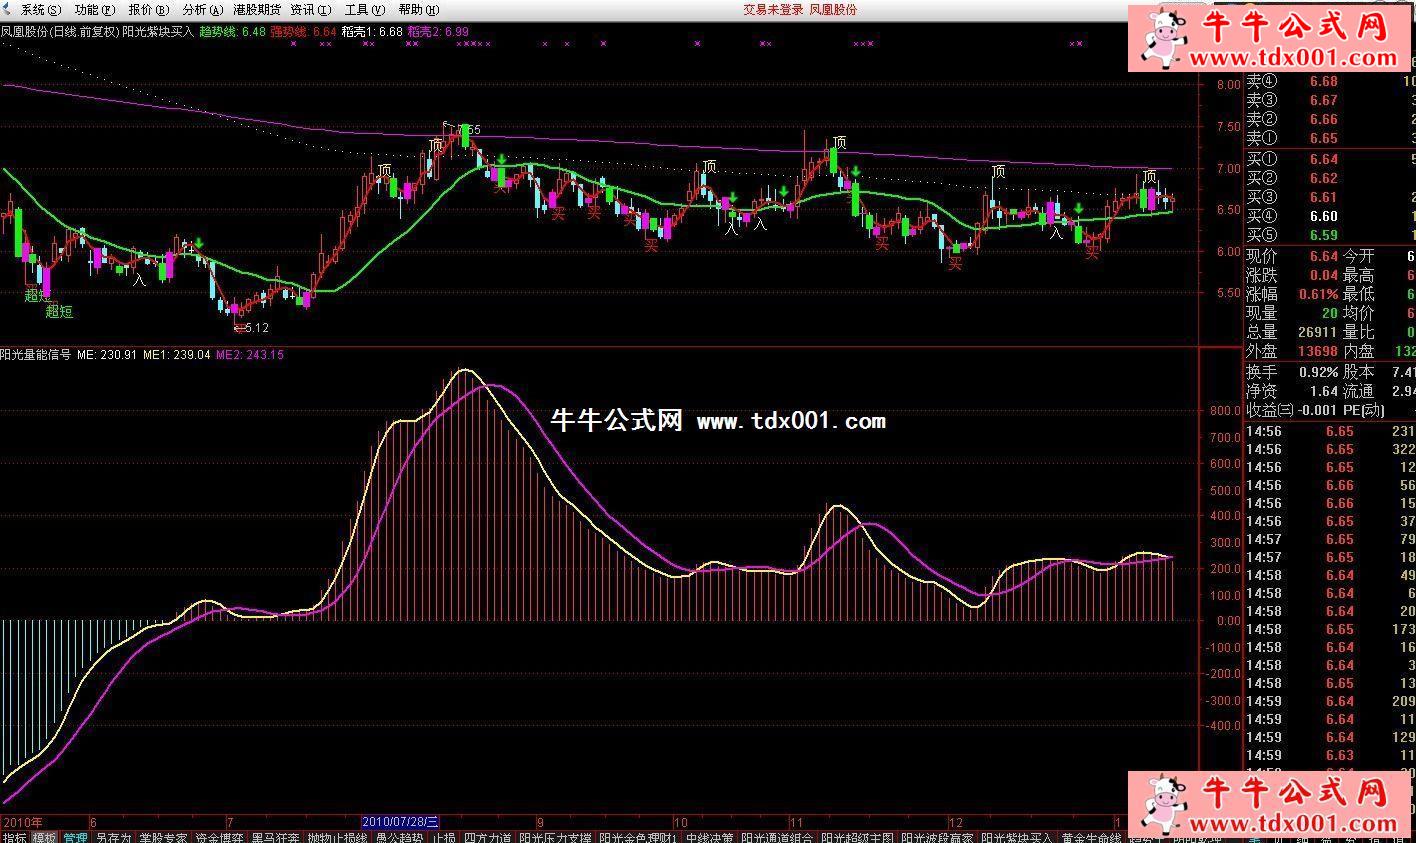Switch to the 模板 tab at bottom left
The width and height of the screenshot is (1416, 843).
pos(44,837)
